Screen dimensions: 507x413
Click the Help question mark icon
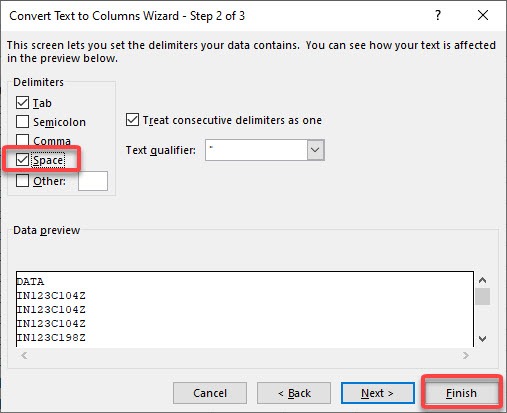point(438,15)
